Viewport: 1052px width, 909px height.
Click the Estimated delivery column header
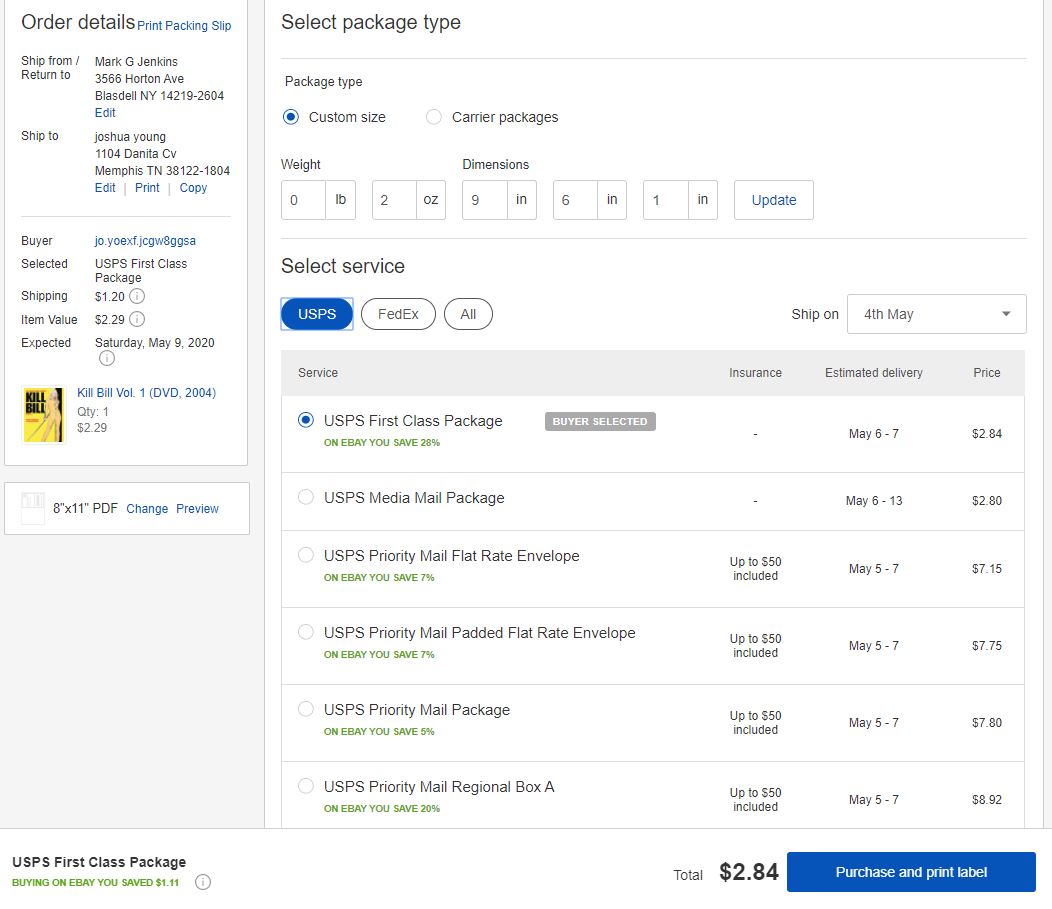click(x=874, y=372)
